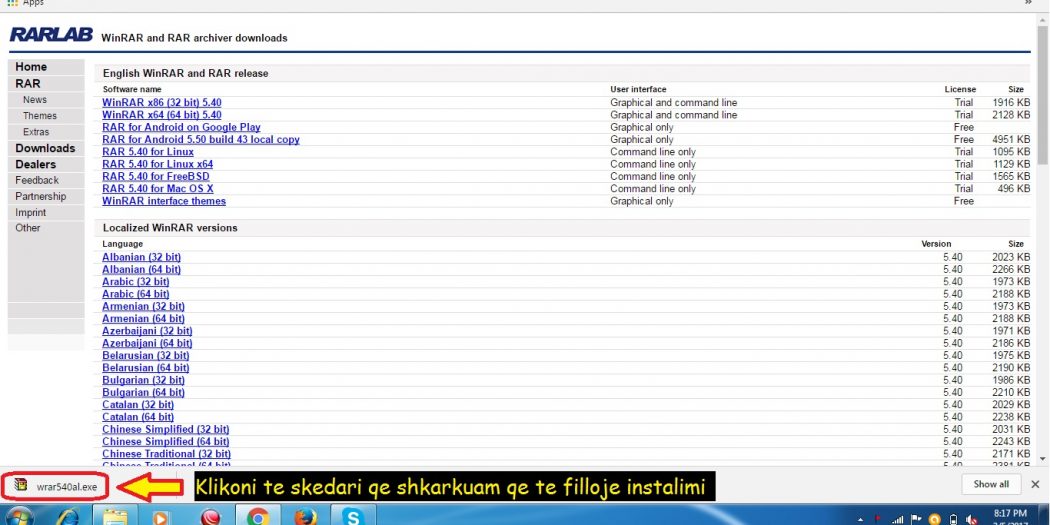Open WinRAR interface themes link
1050x525 pixels.
click(164, 201)
